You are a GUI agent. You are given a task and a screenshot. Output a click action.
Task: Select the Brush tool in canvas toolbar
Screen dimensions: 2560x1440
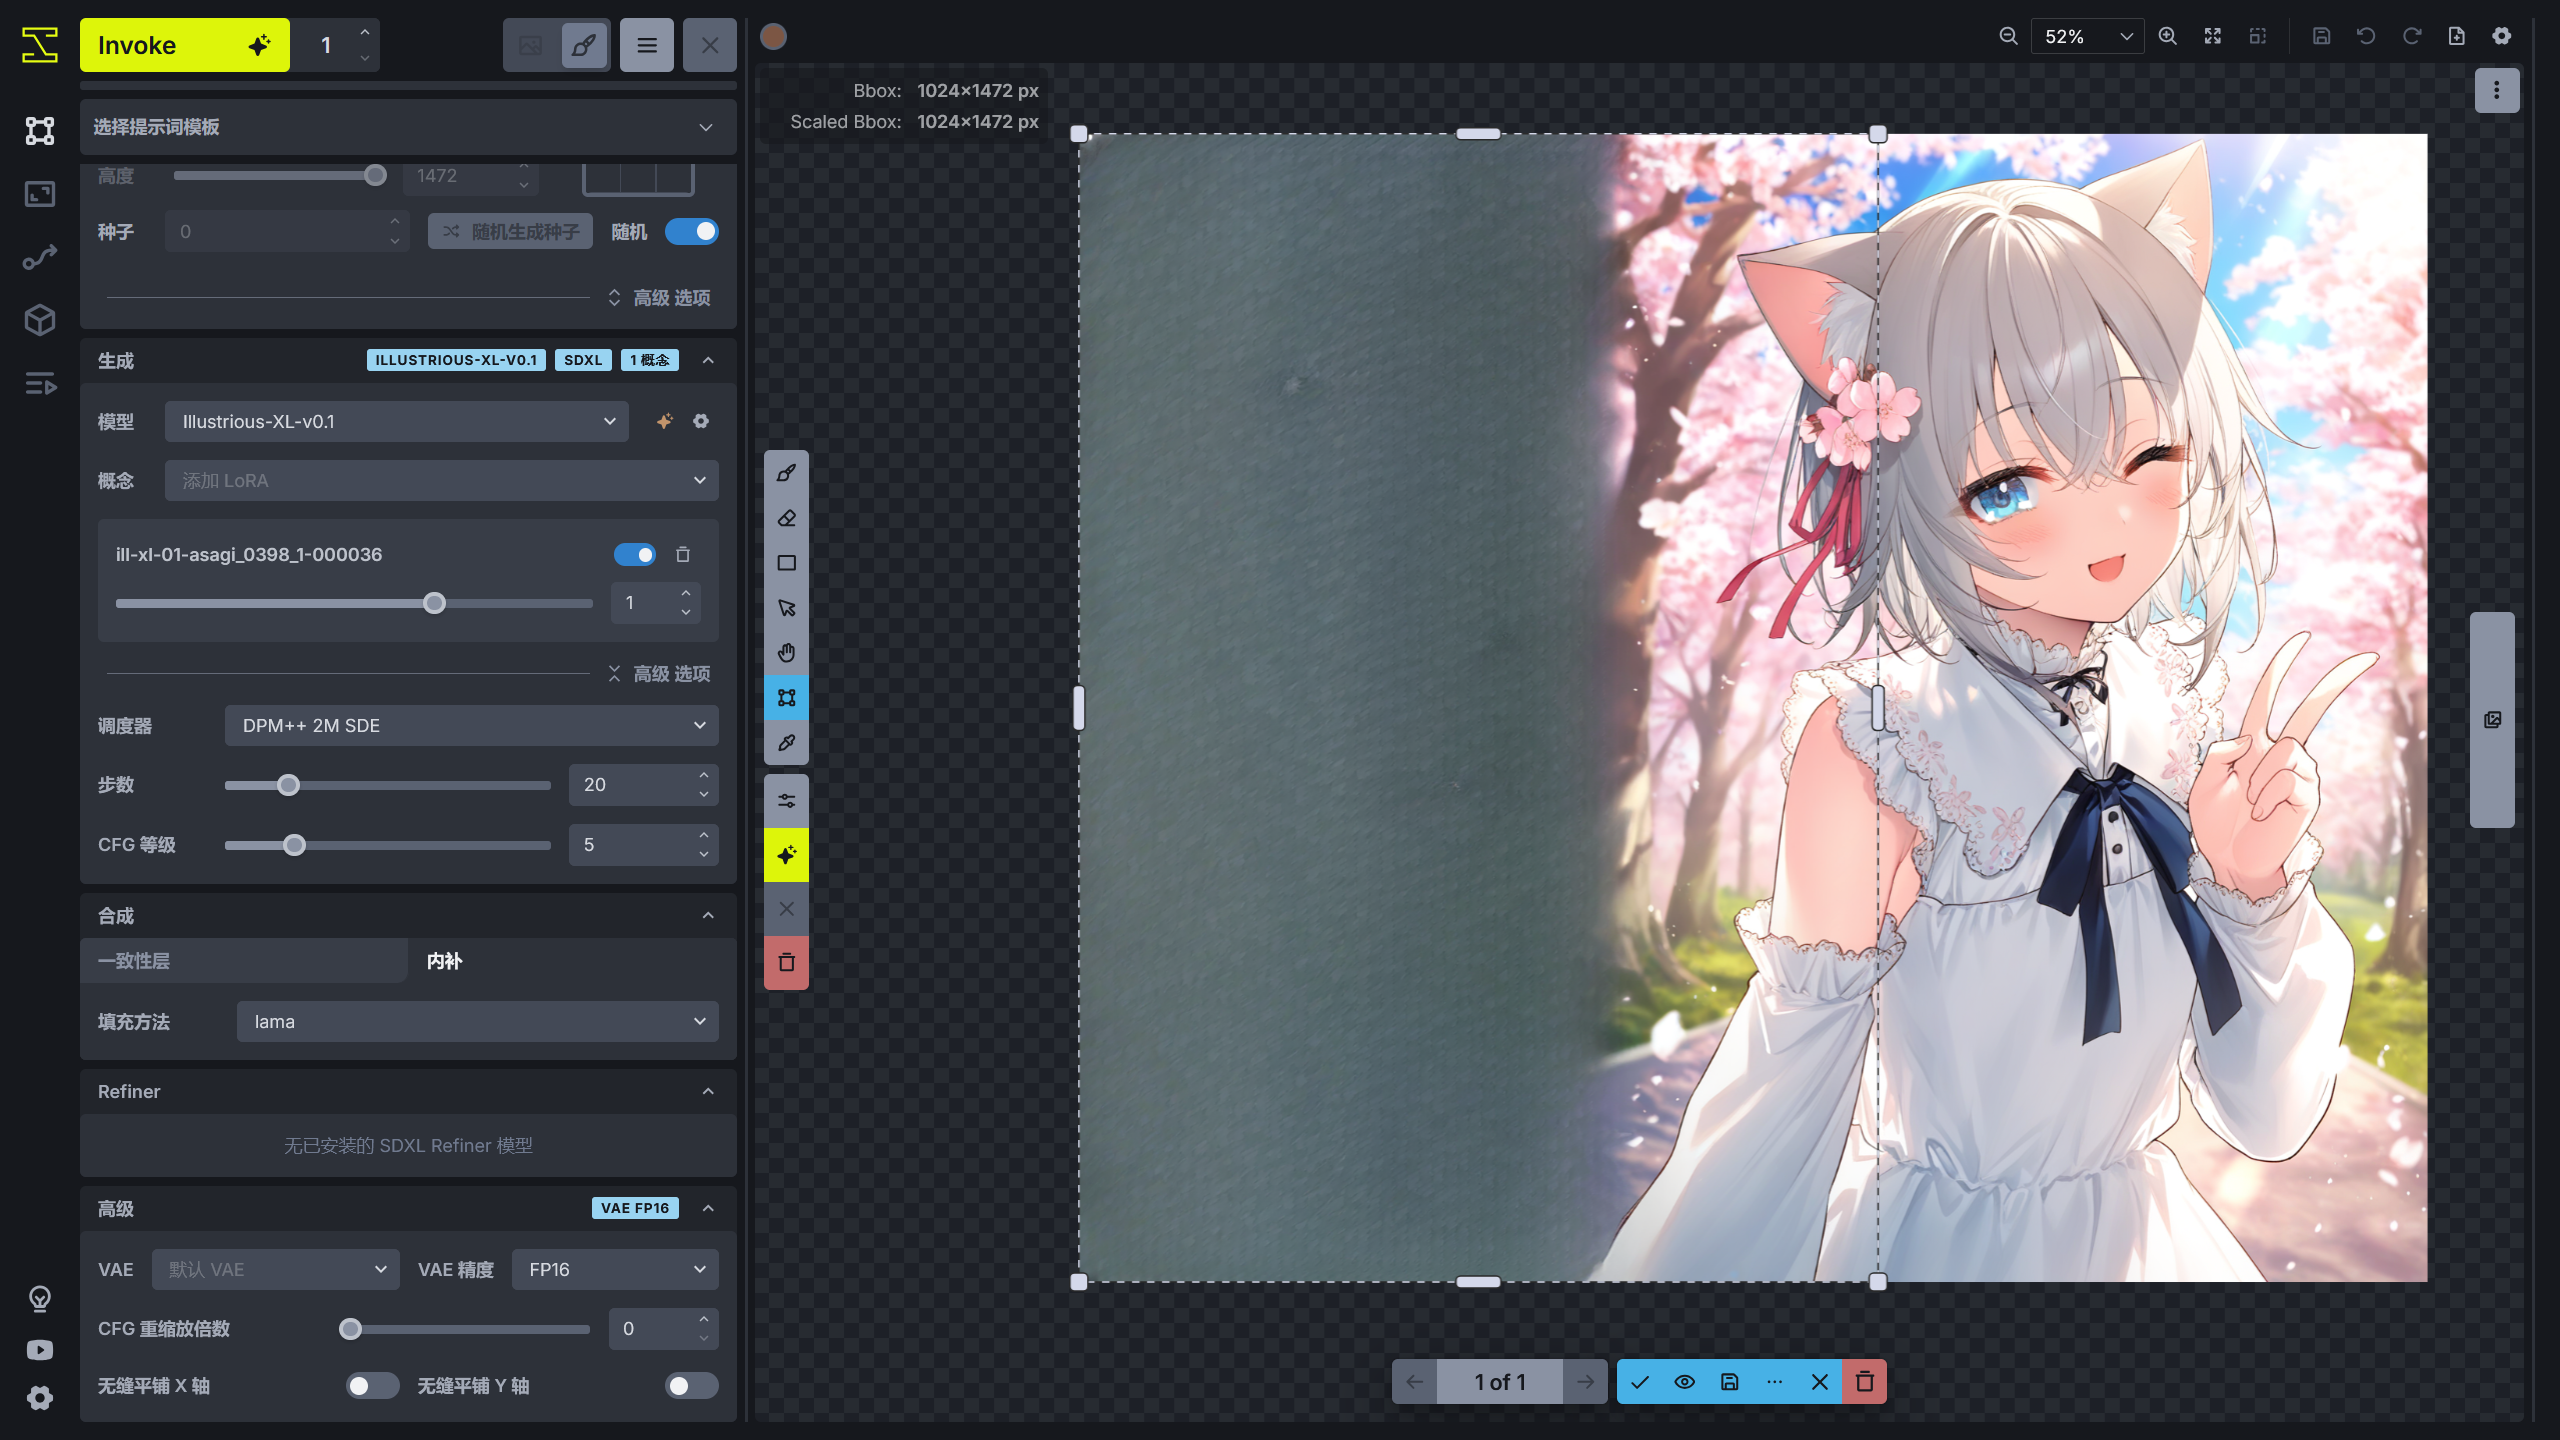coord(787,473)
